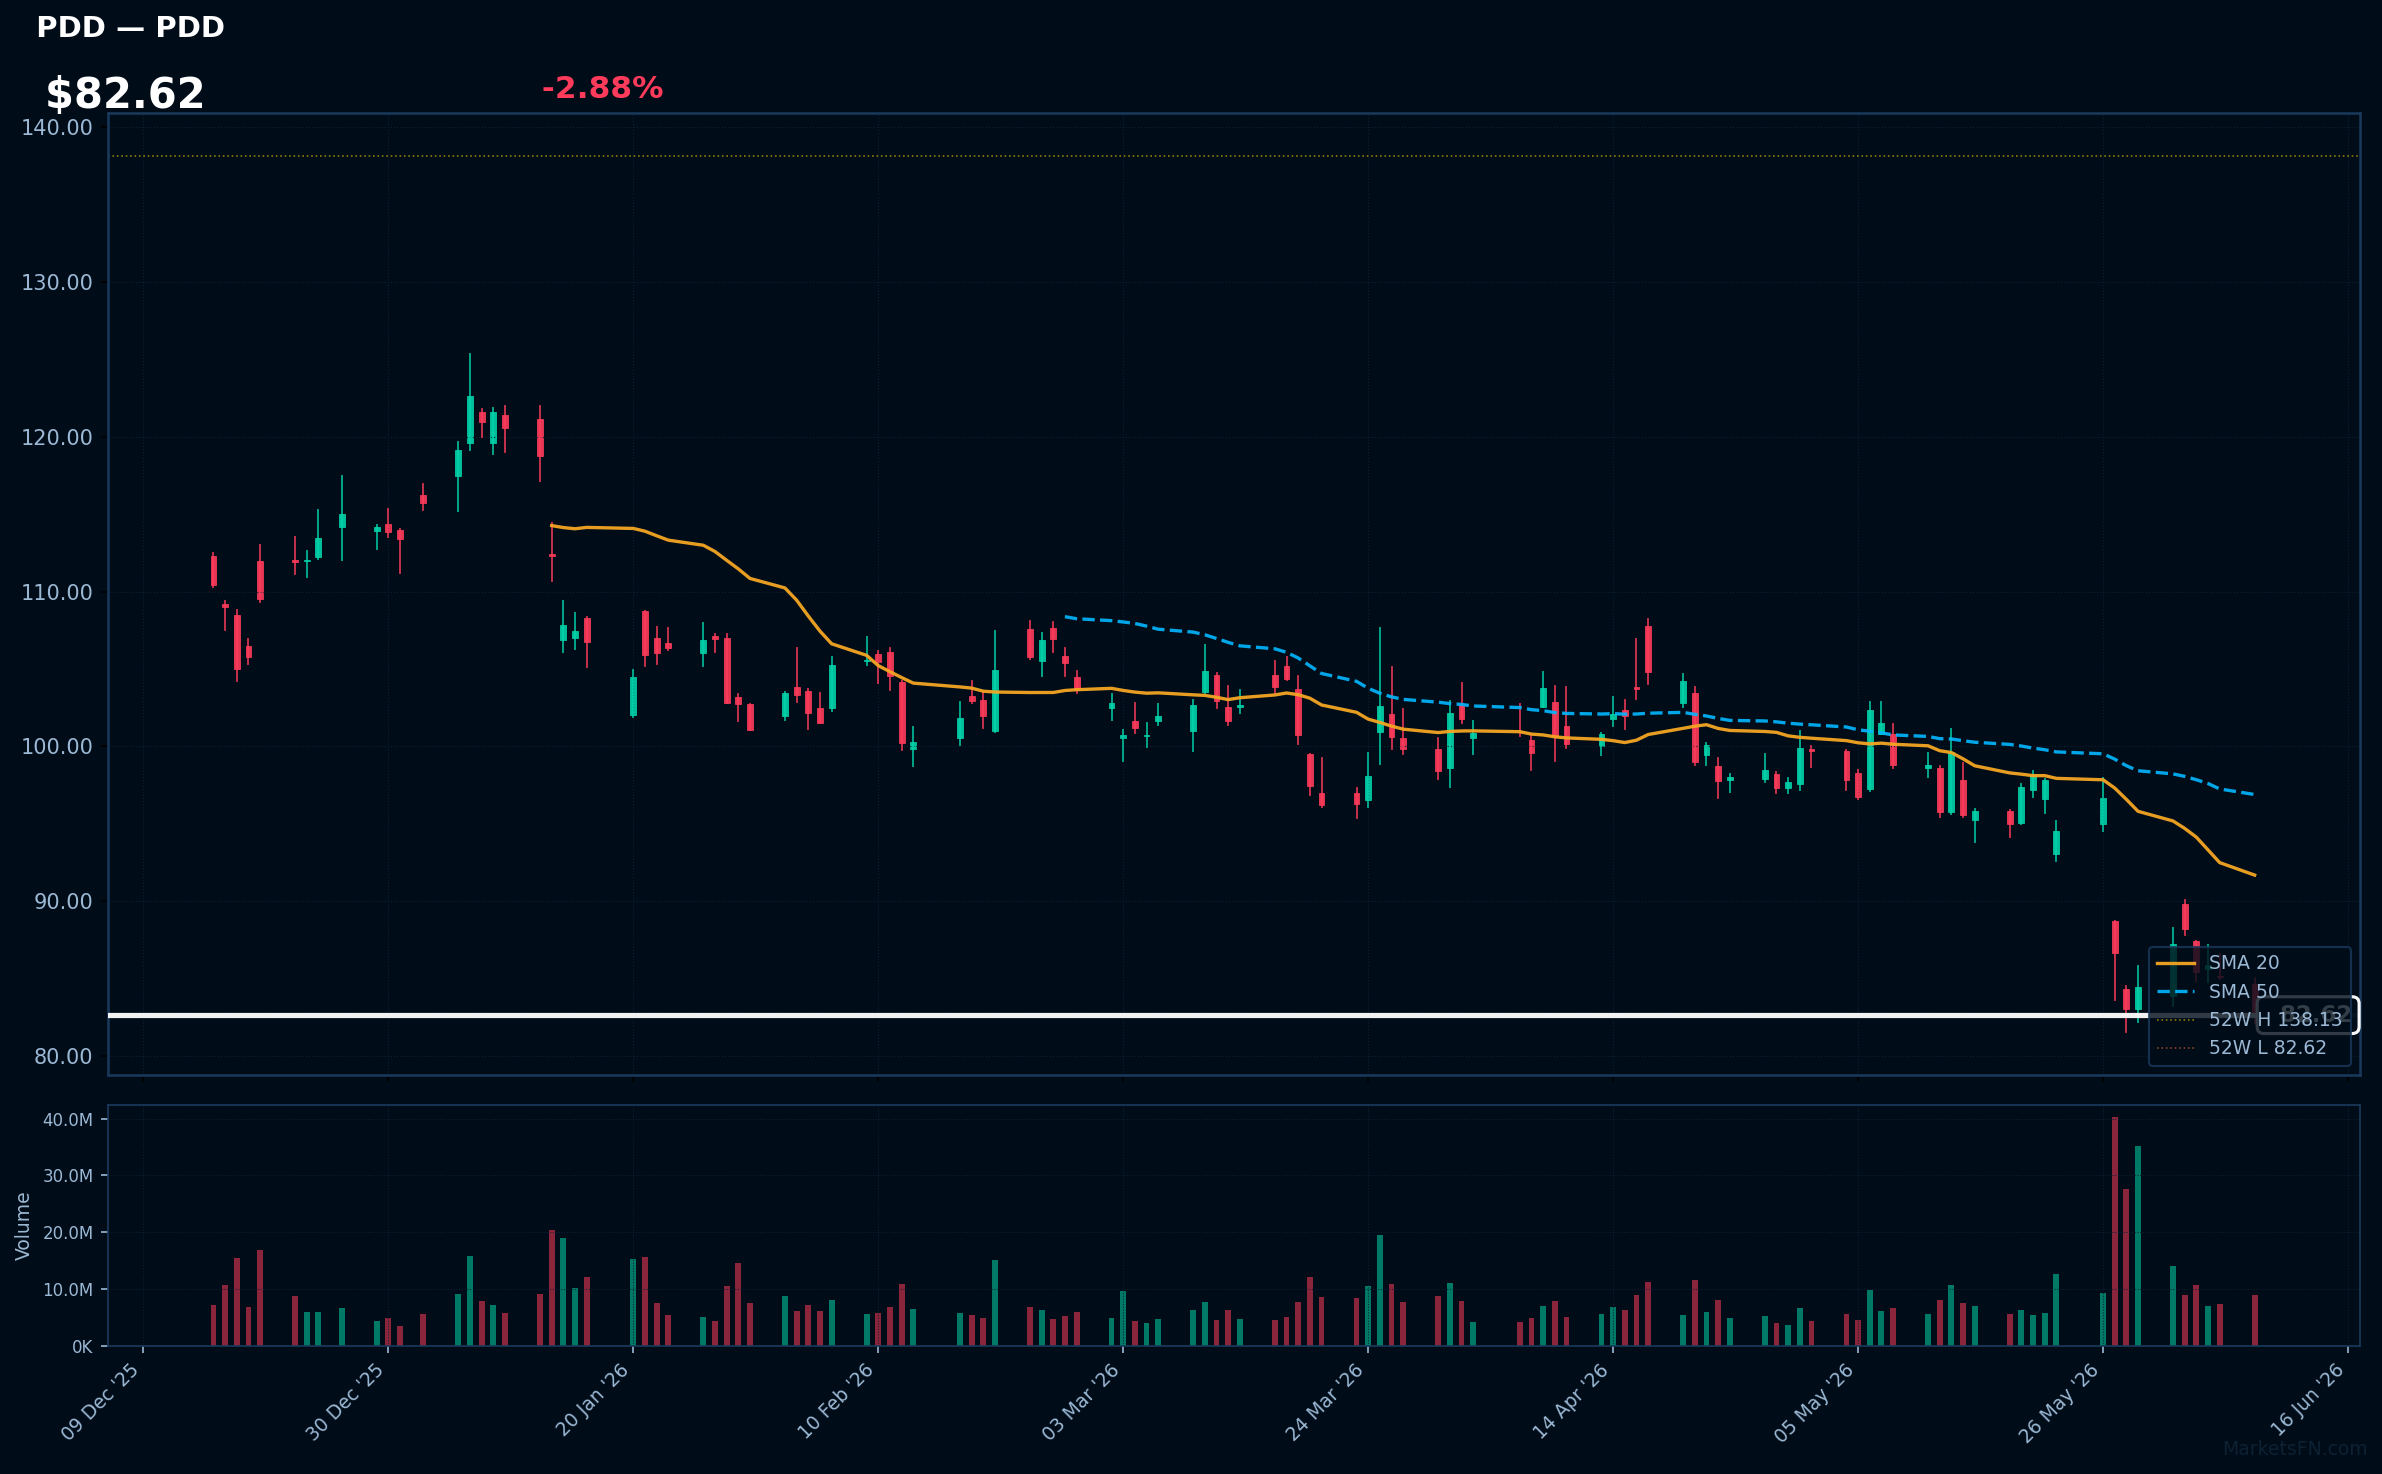Click the tall green candlestick peaking above 125
This screenshot has height=1474, width=2382.
click(x=470, y=402)
